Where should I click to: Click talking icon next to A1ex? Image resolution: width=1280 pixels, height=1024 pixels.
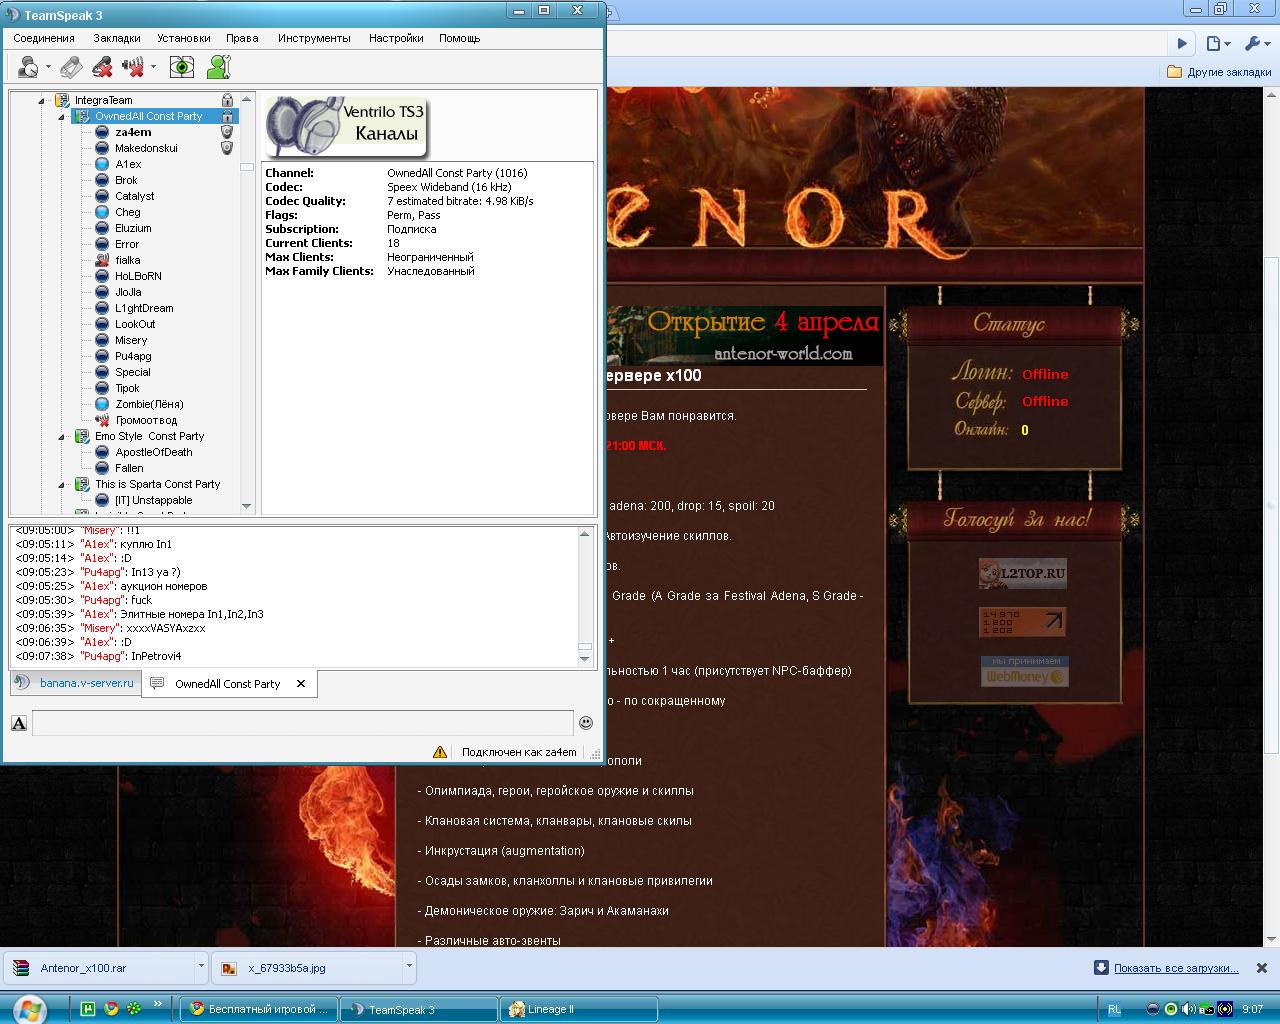pyautogui.click(x=102, y=164)
